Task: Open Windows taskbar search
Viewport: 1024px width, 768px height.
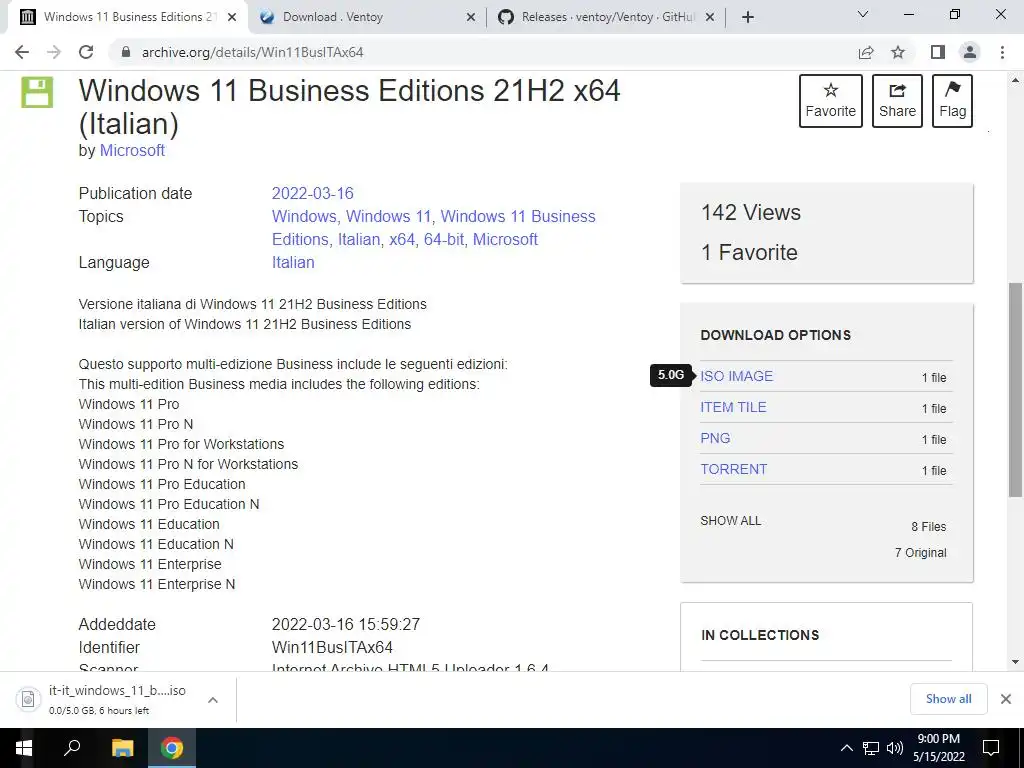Action: pos(72,748)
